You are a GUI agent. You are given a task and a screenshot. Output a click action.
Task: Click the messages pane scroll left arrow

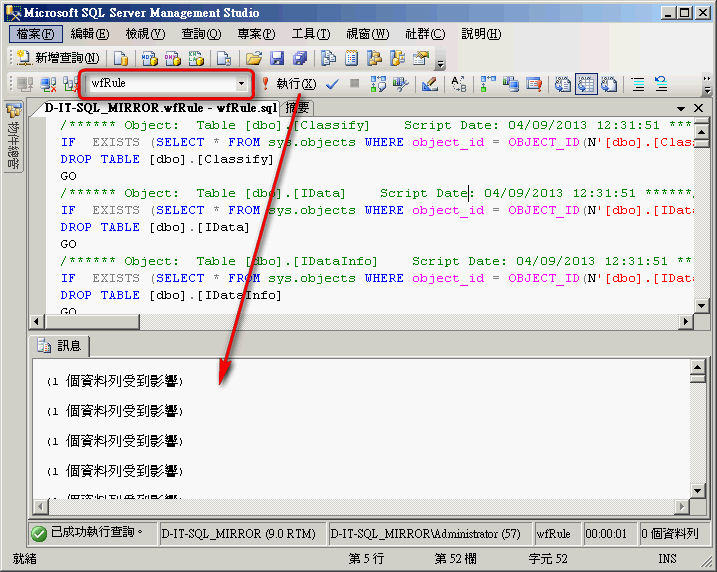point(41,506)
